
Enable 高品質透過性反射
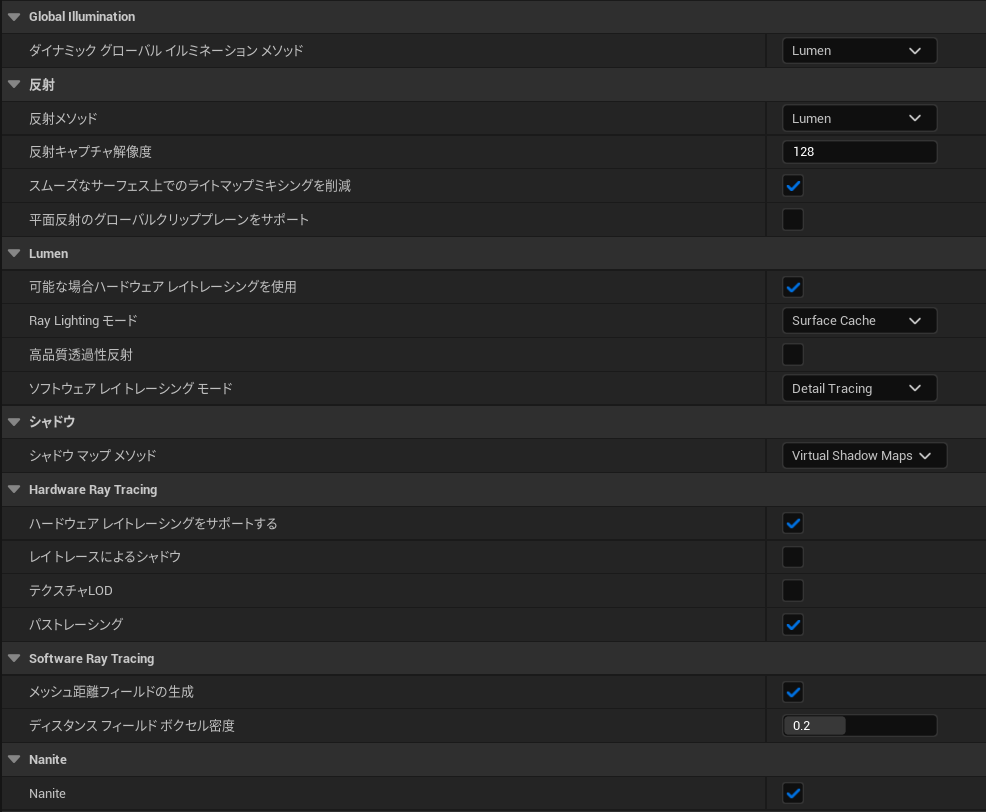coord(792,354)
